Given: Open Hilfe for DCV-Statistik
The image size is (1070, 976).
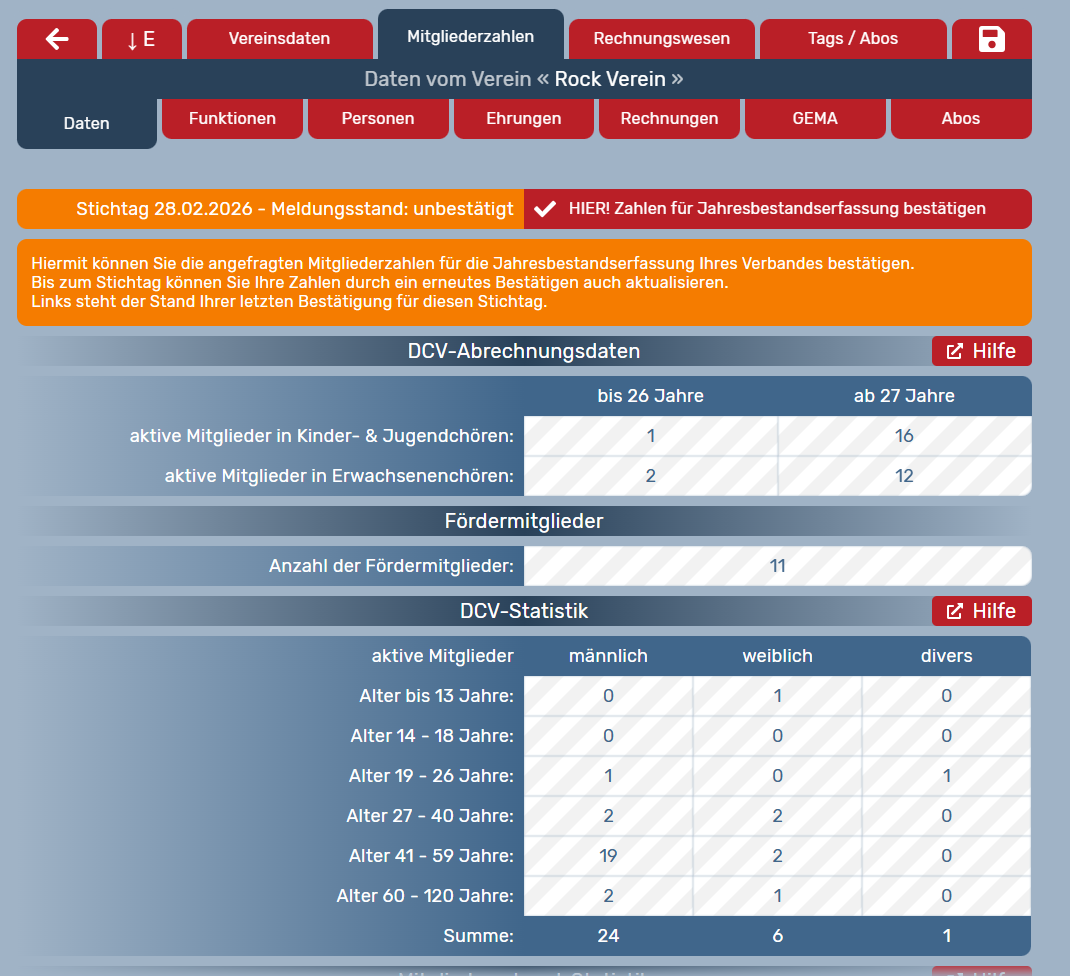Looking at the screenshot, I should pos(981,611).
